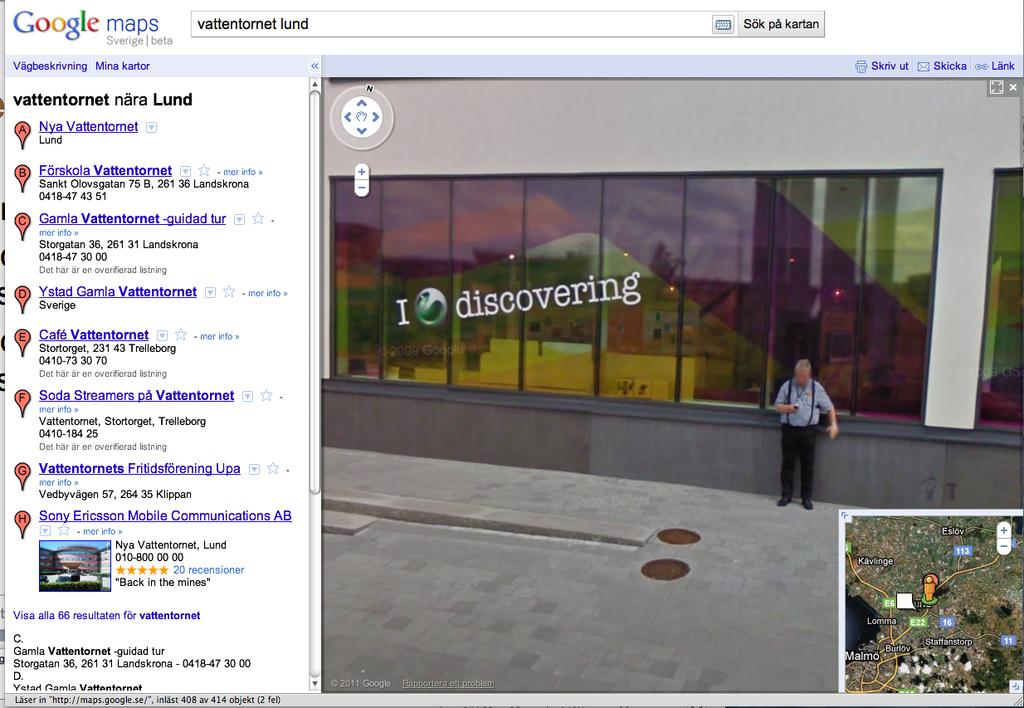Select marker B for Förskola Vattentornet
Viewport: 1024px width, 708px height.
point(22,177)
